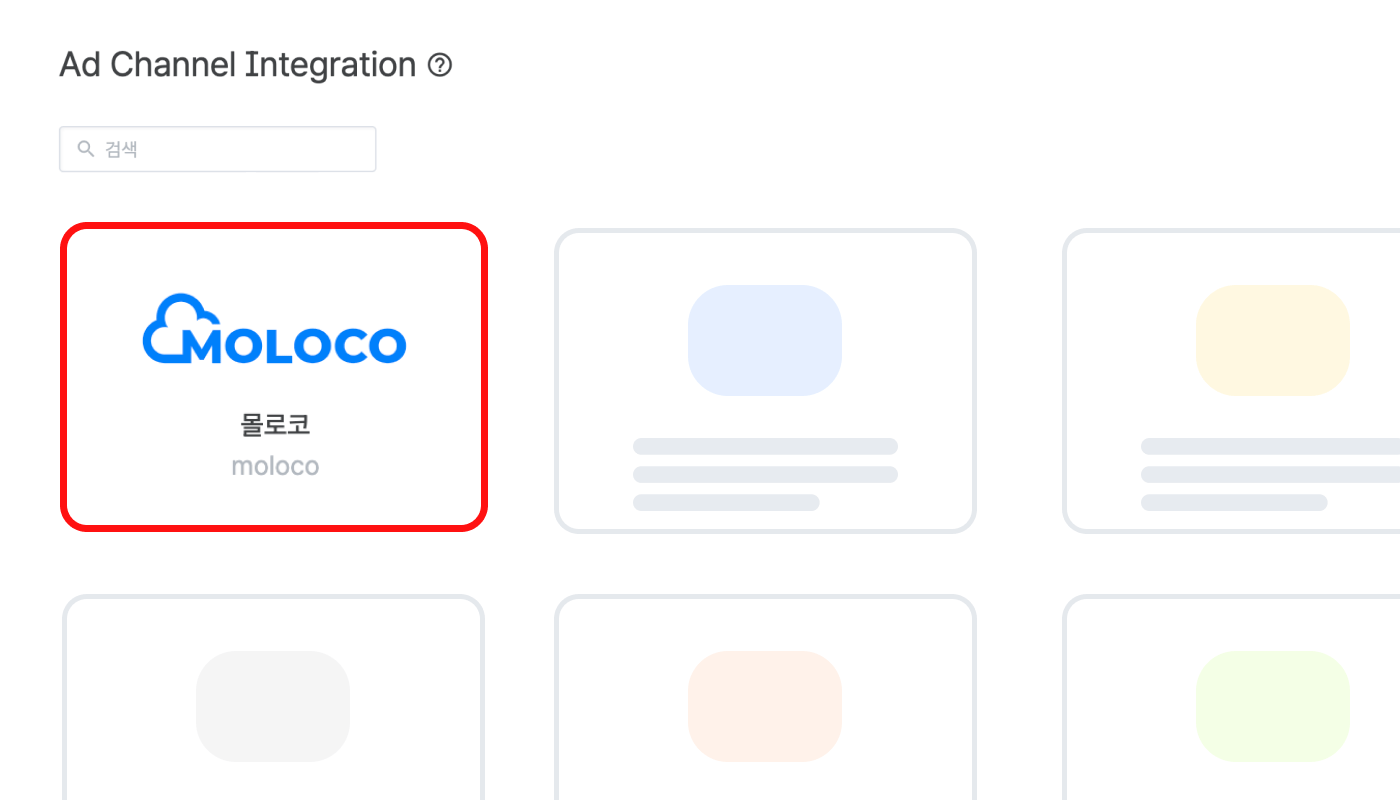Select the Moloco cloud logo
Image resolution: width=1400 pixels, height=800 pixels.
tap(275, 329)
